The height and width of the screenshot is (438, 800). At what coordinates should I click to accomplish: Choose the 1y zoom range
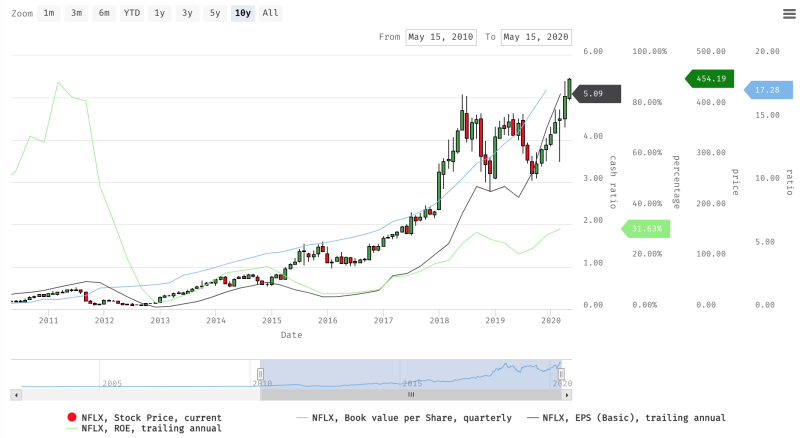click(x=160, y=13)
